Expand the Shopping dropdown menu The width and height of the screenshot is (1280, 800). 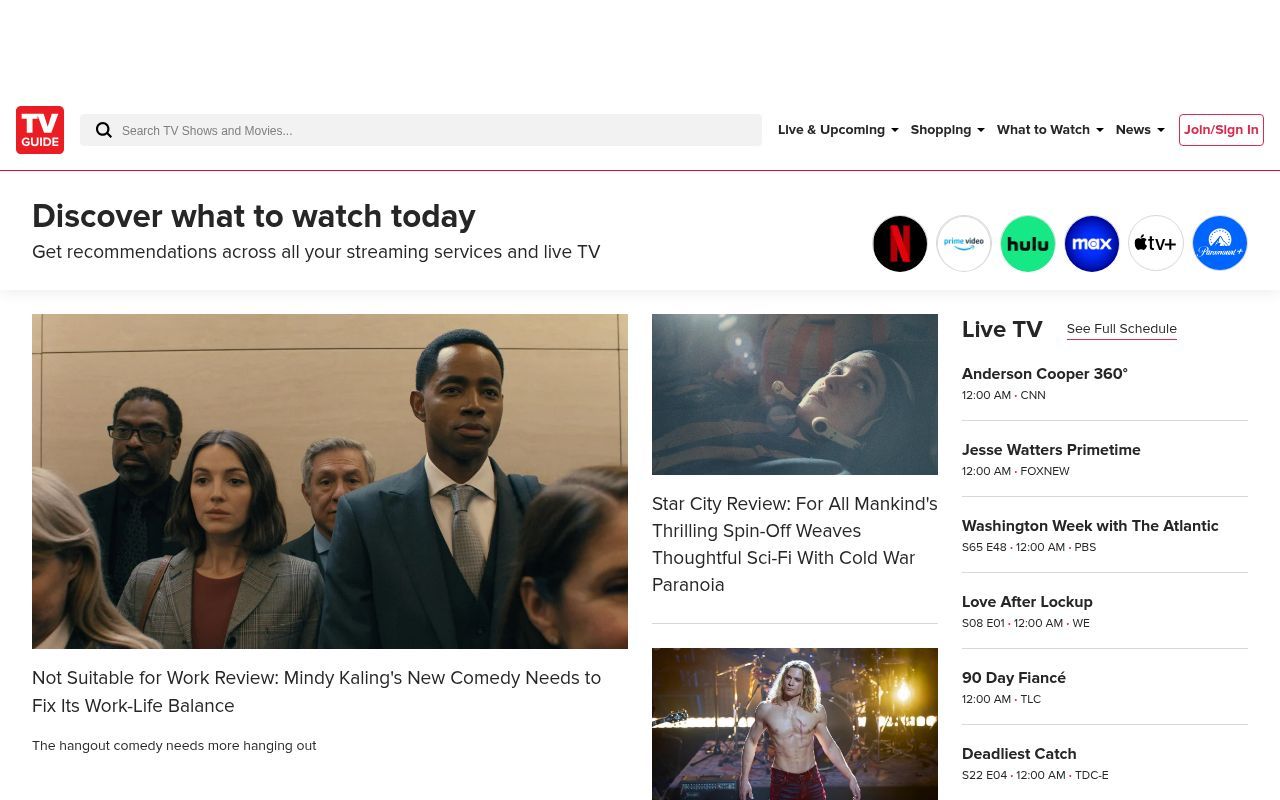tap(947, 130)
